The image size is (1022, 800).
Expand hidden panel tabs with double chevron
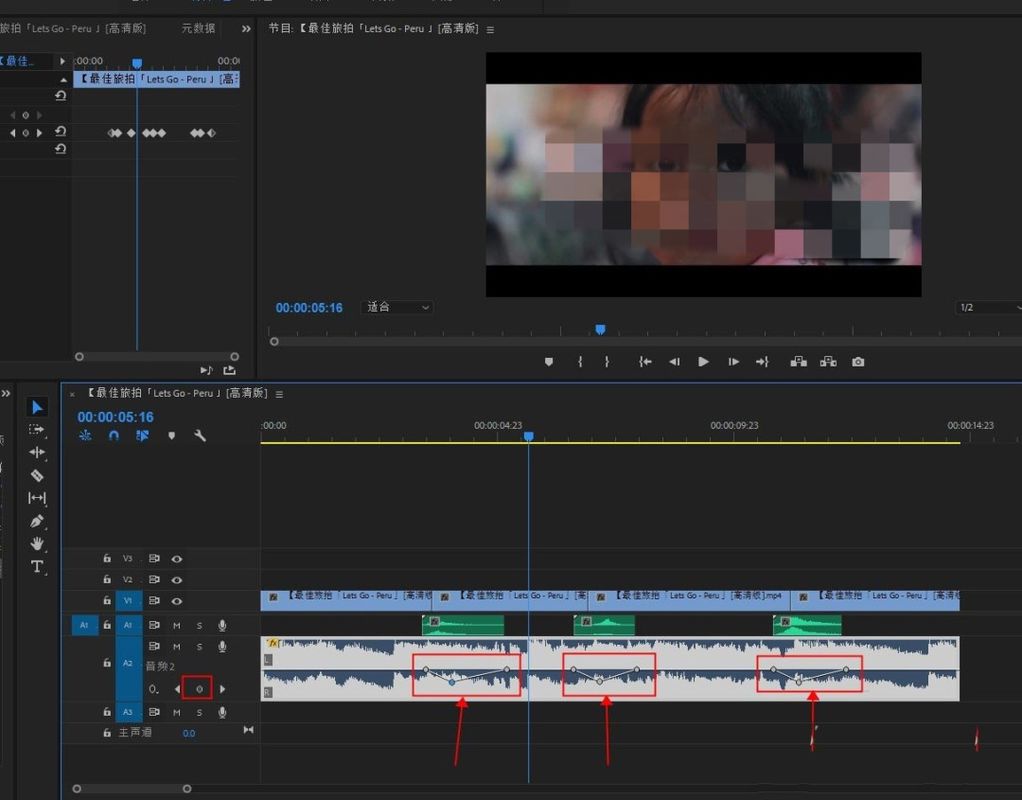click(246, 29)
